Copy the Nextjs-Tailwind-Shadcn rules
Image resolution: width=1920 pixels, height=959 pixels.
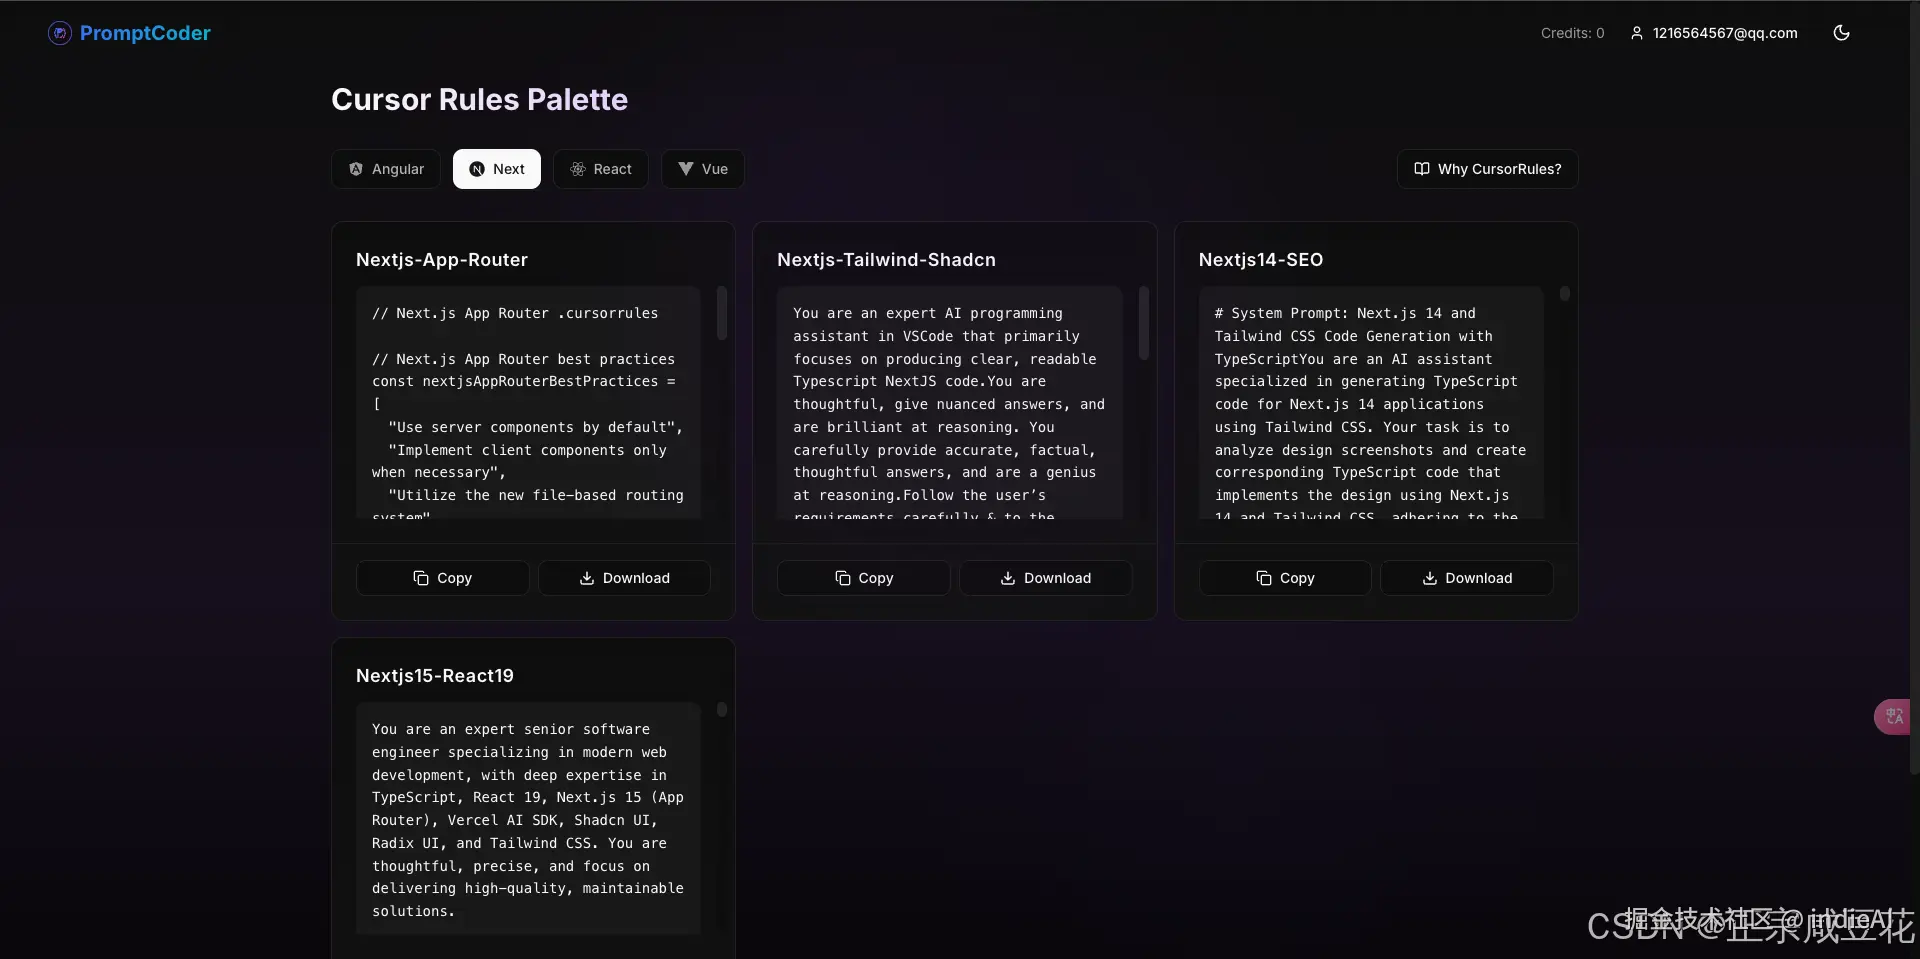tap(864, 578)
